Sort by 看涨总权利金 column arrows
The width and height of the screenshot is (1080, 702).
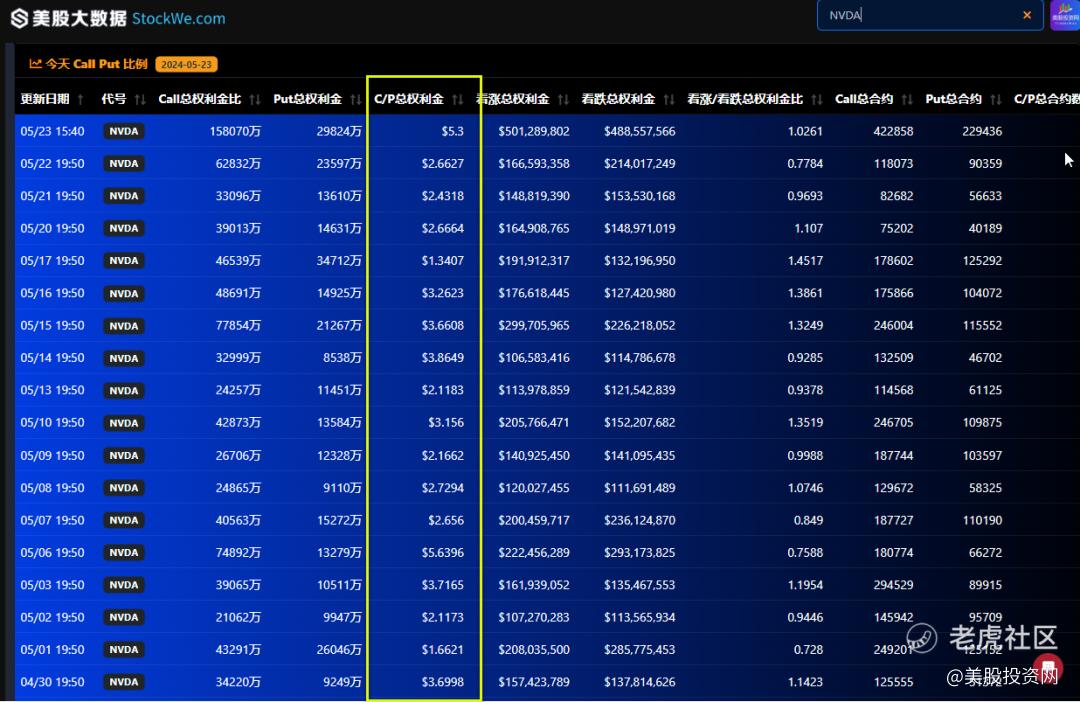tap(563, 100)
